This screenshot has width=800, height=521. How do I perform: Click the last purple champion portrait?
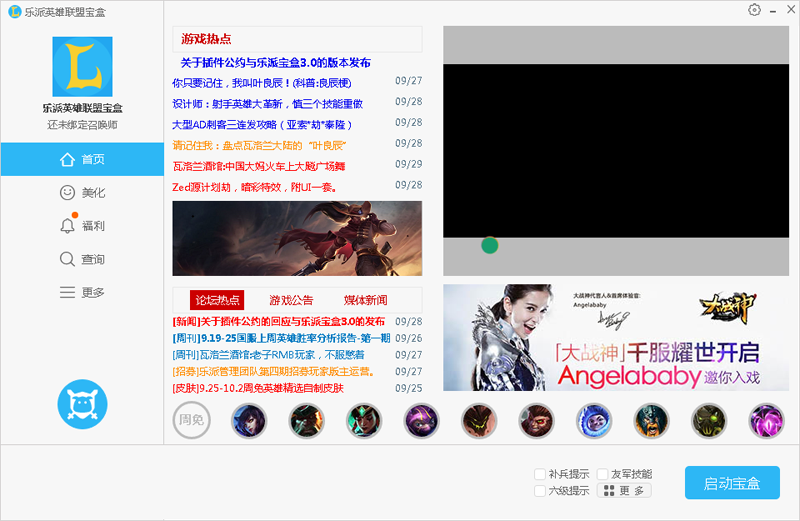[x=767, y=420]
